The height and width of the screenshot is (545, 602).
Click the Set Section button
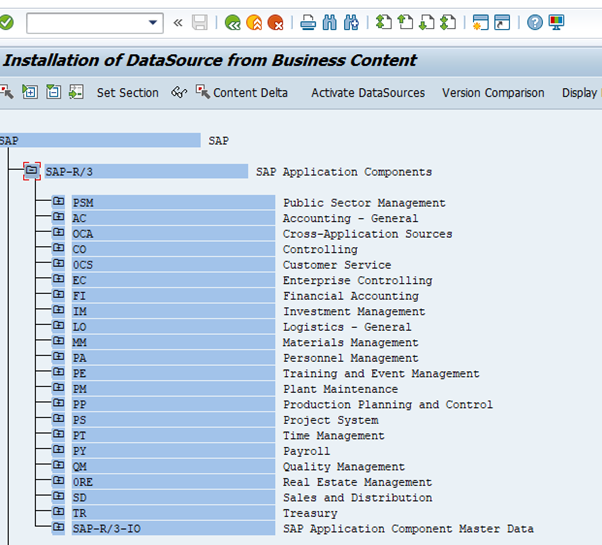(x=128, y=93)
